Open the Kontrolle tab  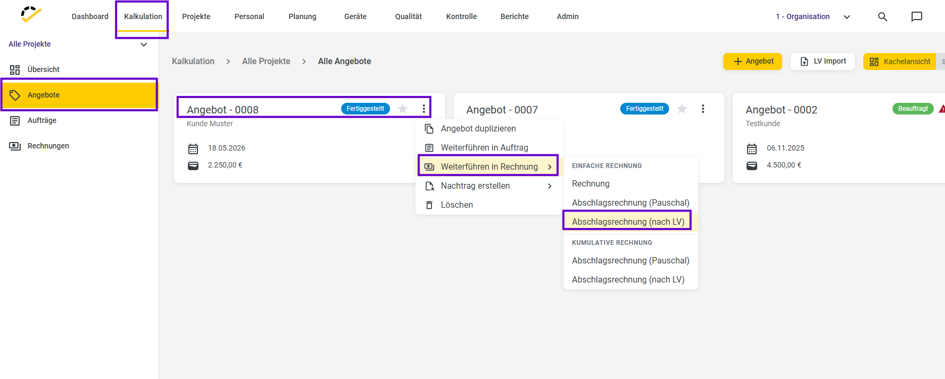(x=462, y=17)
